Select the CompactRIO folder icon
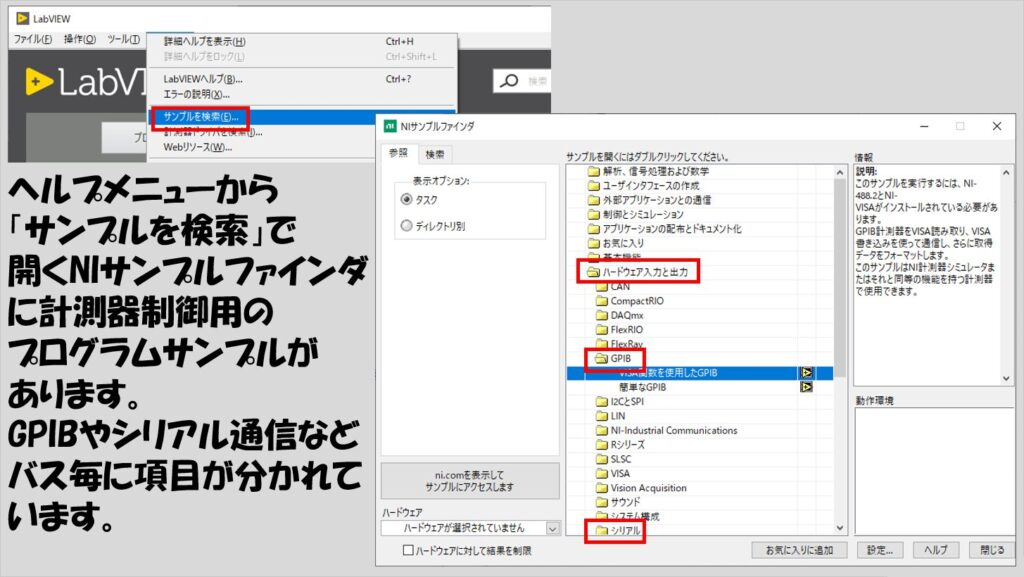Image resolution: width=1024 pixels, height=577 pixels. (x=601, y=301)
